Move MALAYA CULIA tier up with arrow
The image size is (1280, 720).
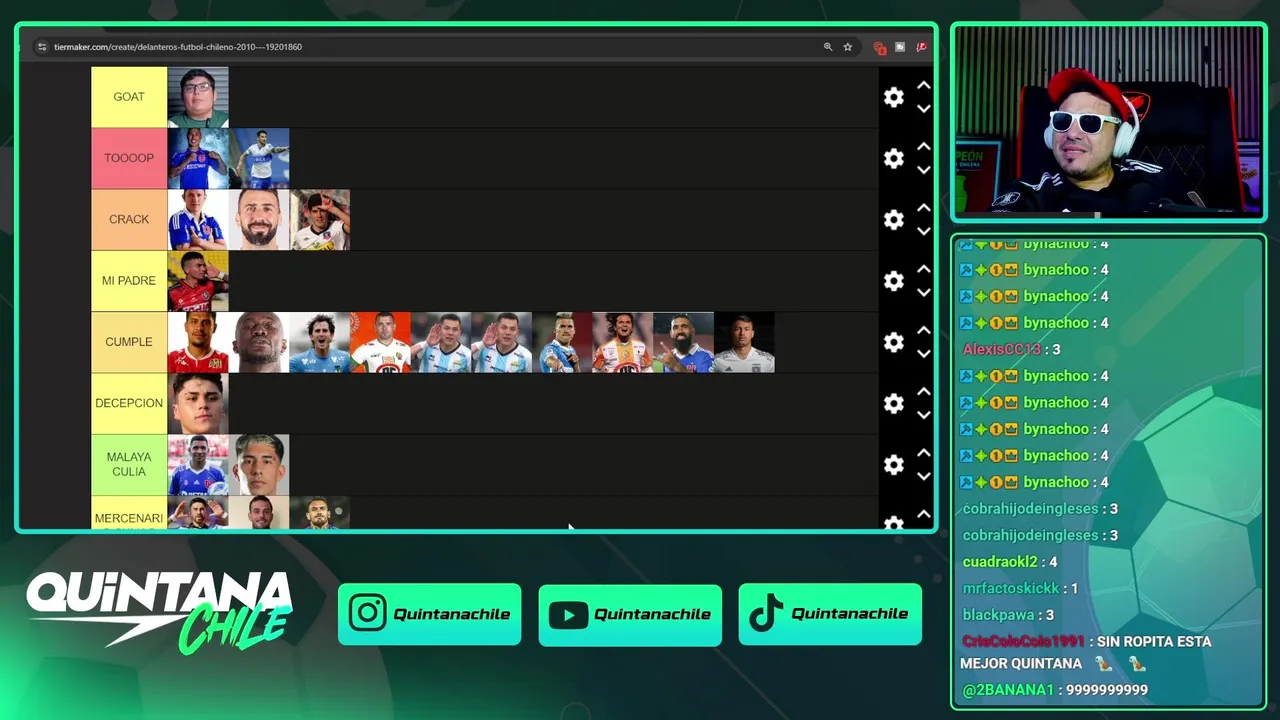pos(924,453)
